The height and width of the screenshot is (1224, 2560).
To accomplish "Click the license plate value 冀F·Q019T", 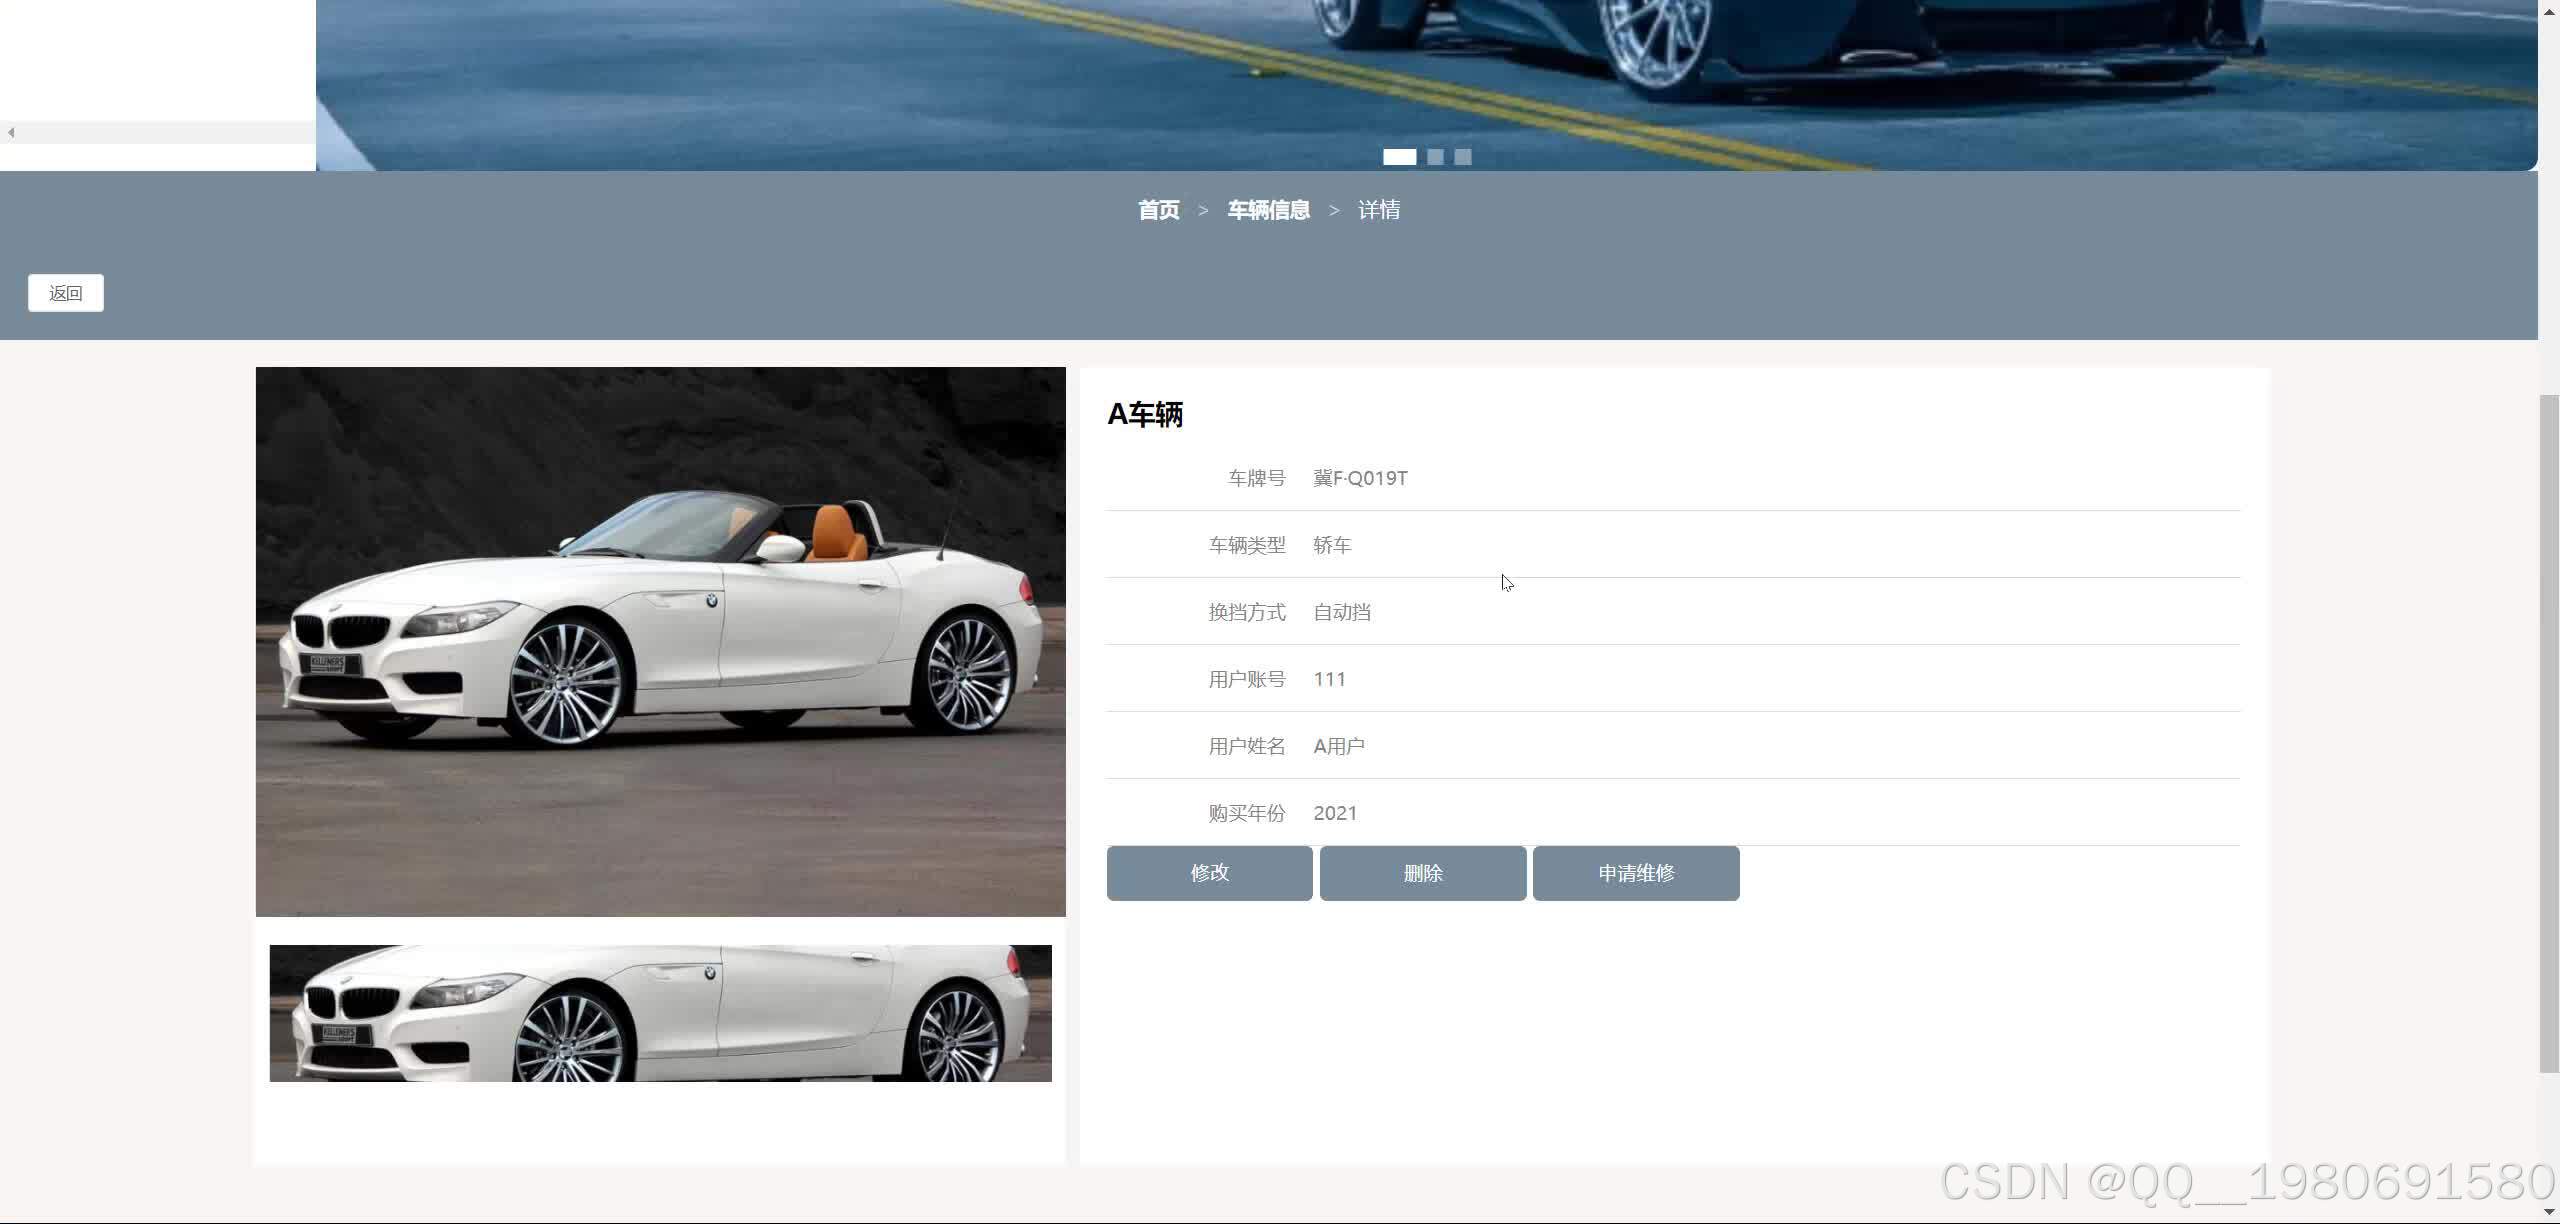I will (x=1360, y=478).
